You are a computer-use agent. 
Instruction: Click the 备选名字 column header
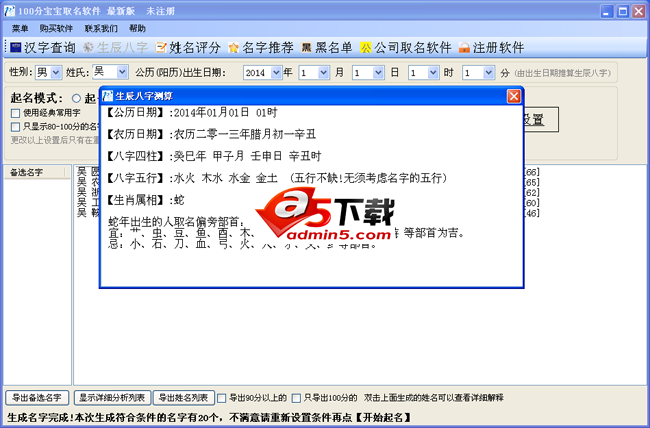pyautogui.click(x=36, y=172)
